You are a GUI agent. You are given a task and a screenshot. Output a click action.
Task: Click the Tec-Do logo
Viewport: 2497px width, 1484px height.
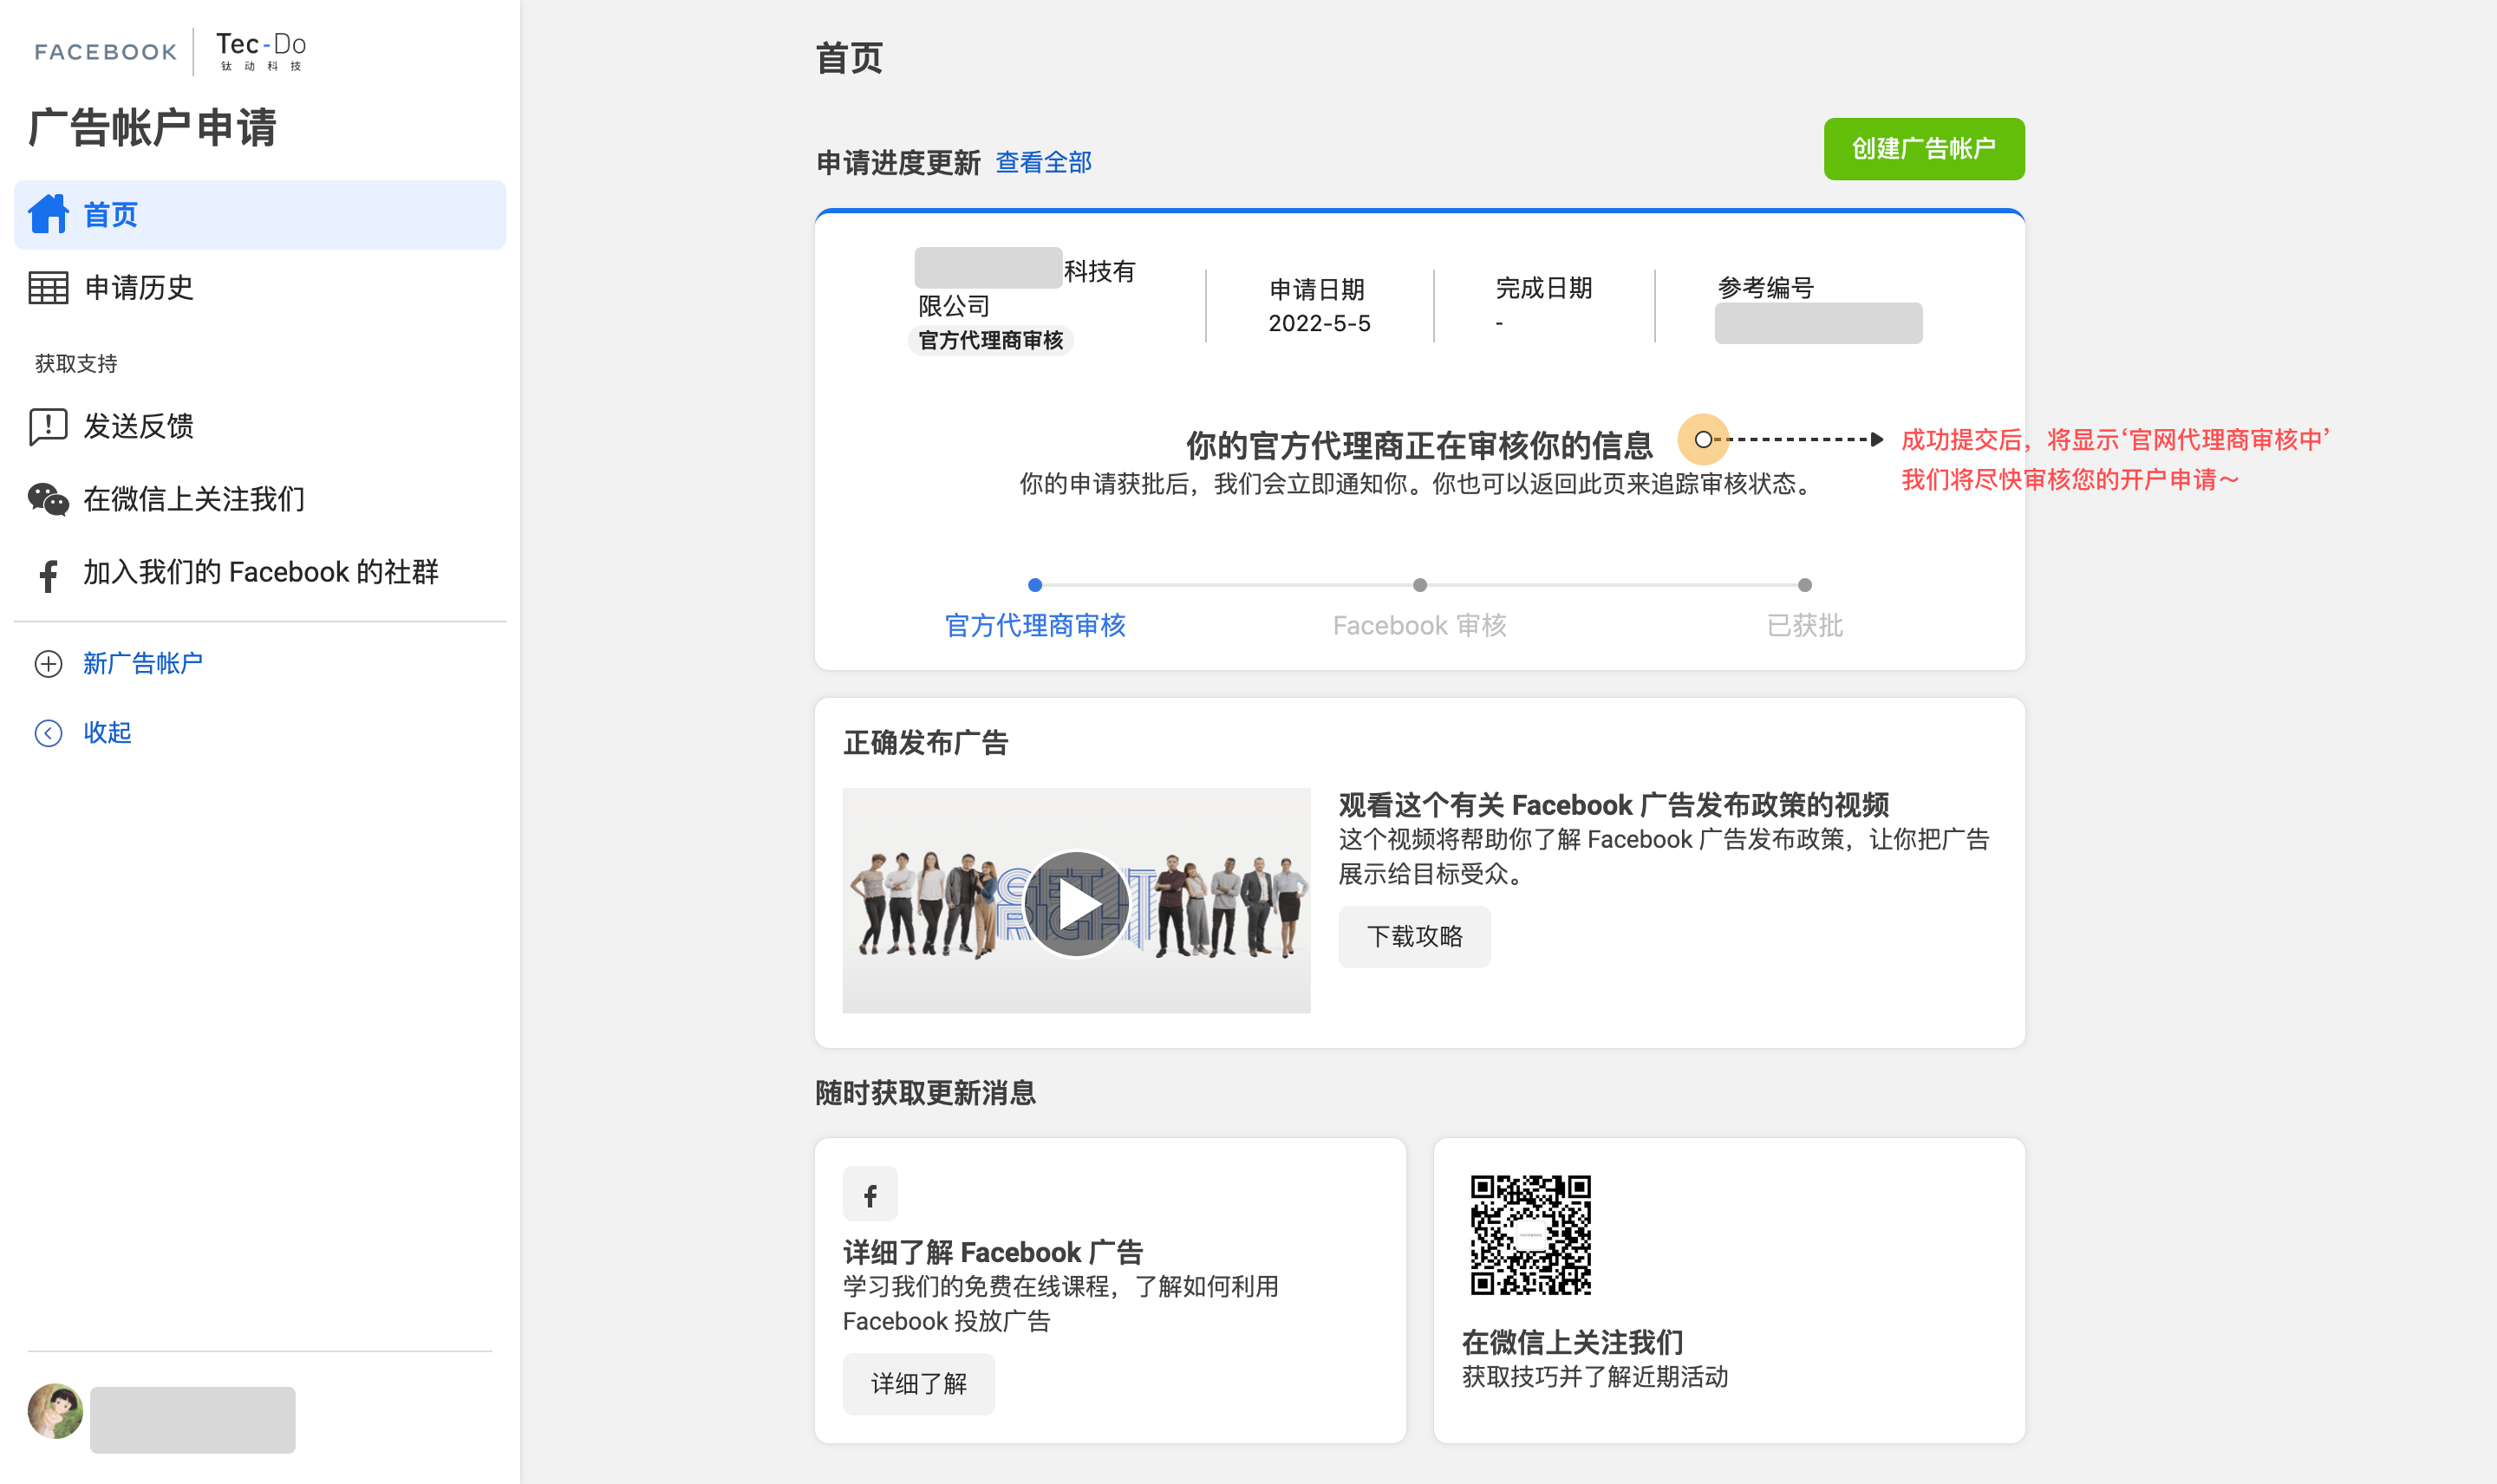pos(261,51)
